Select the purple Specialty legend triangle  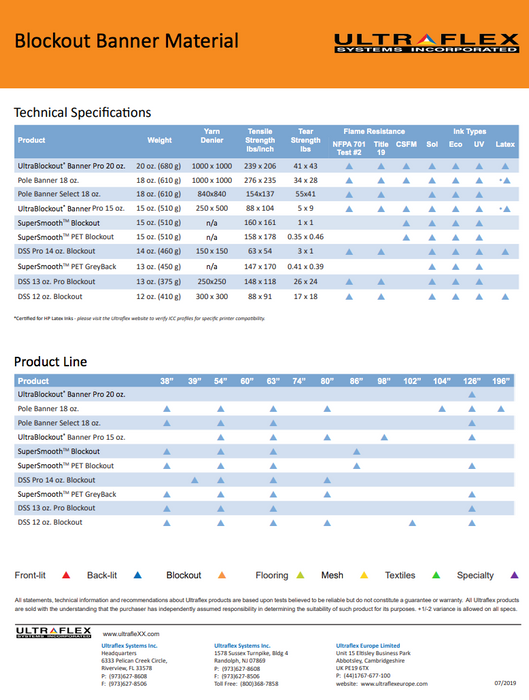(x=514, y=575)
